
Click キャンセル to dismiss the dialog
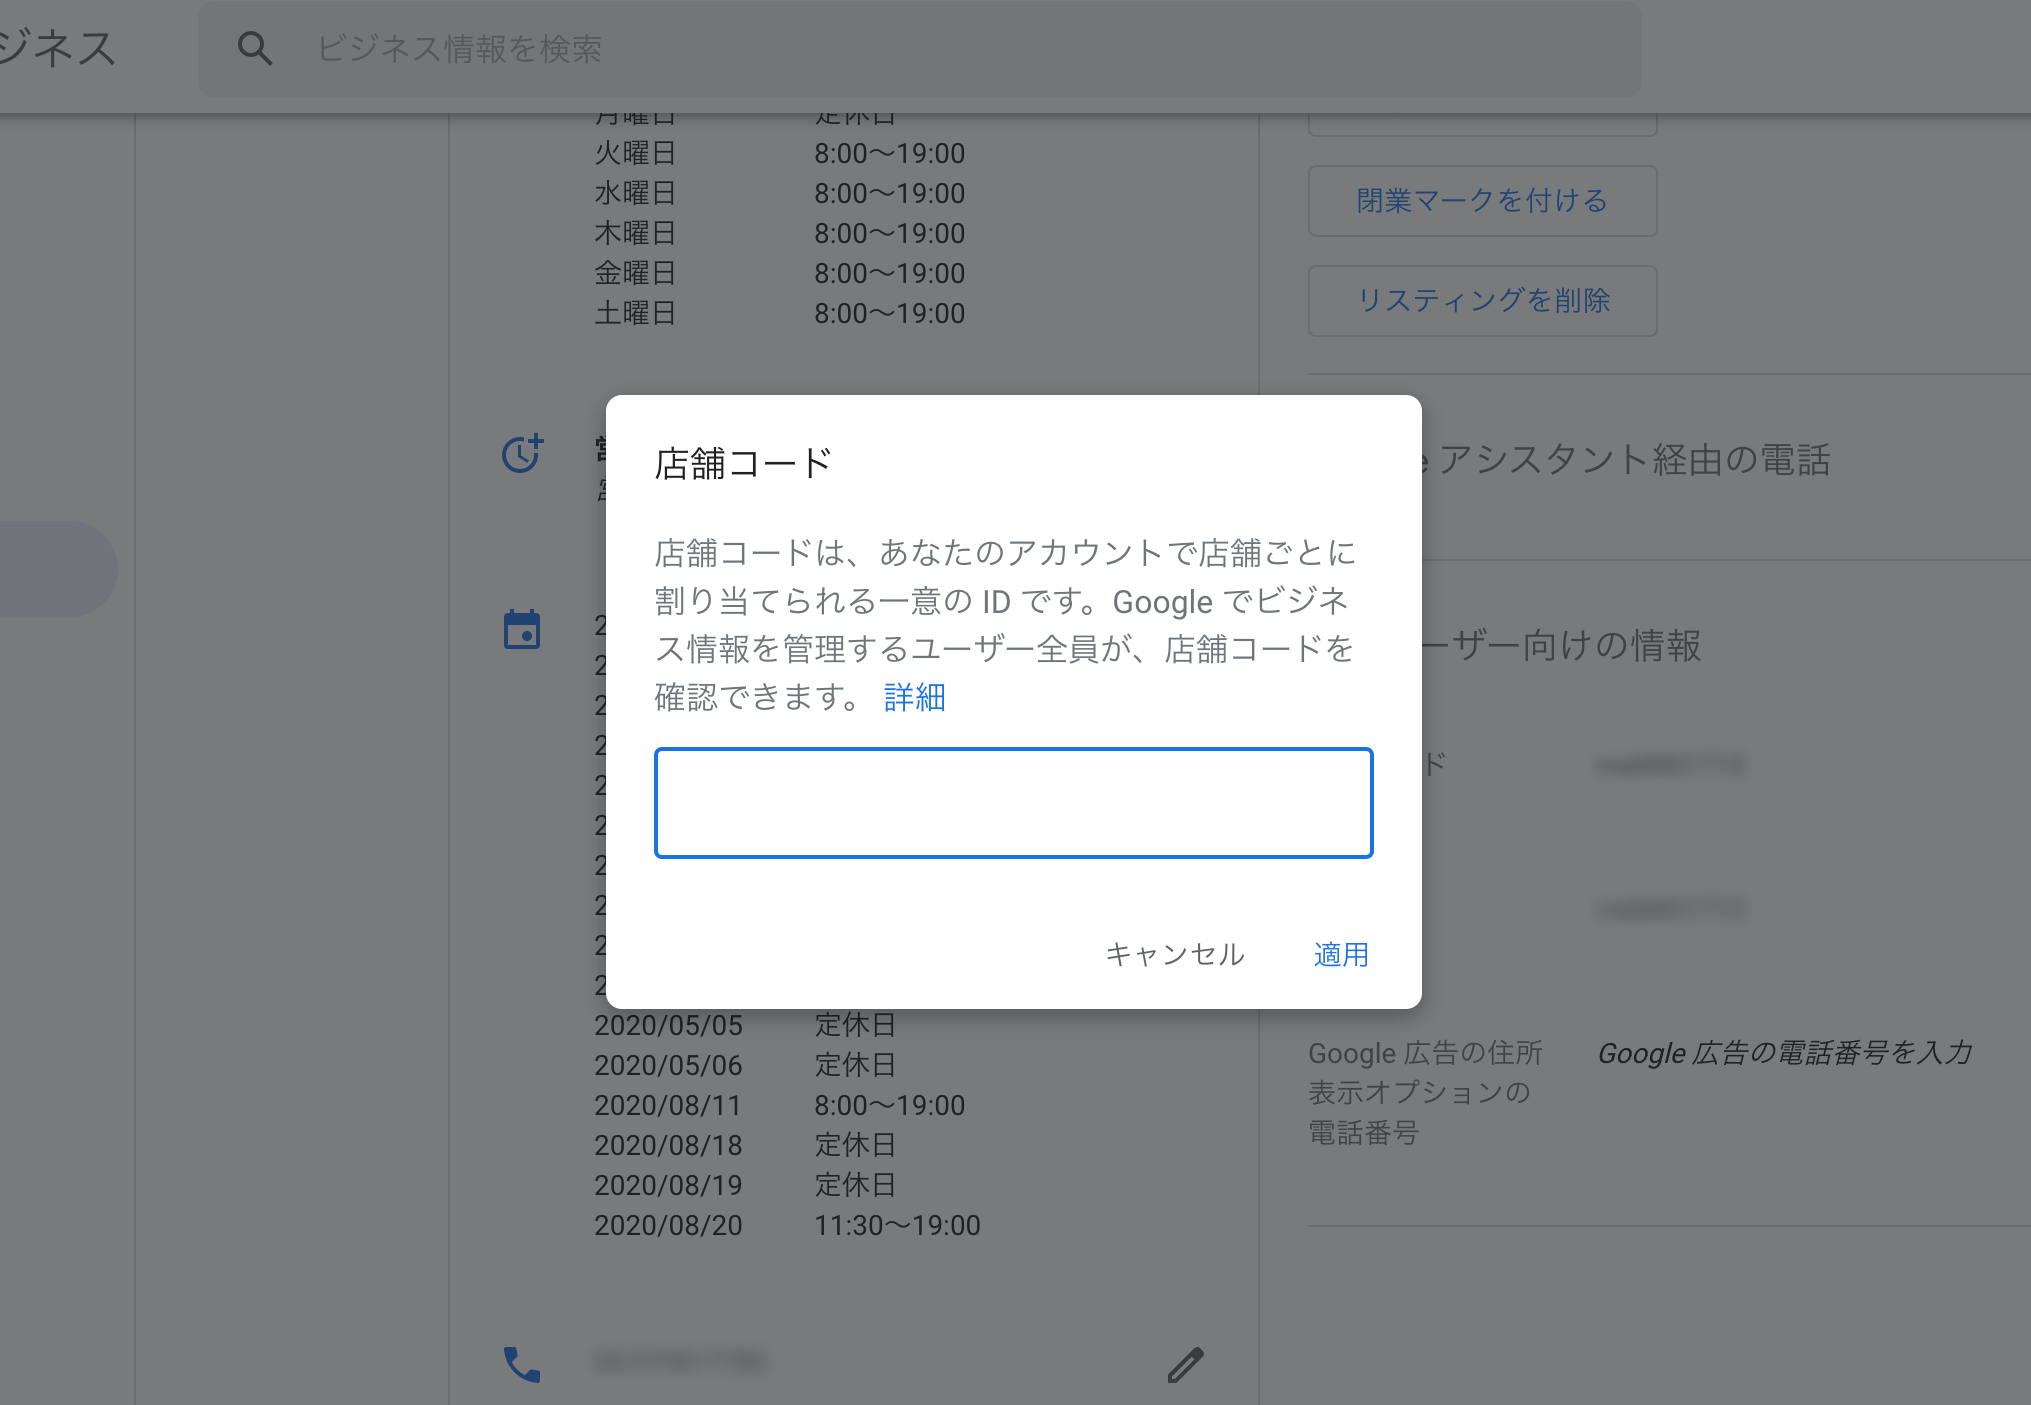click(1174, 953)
